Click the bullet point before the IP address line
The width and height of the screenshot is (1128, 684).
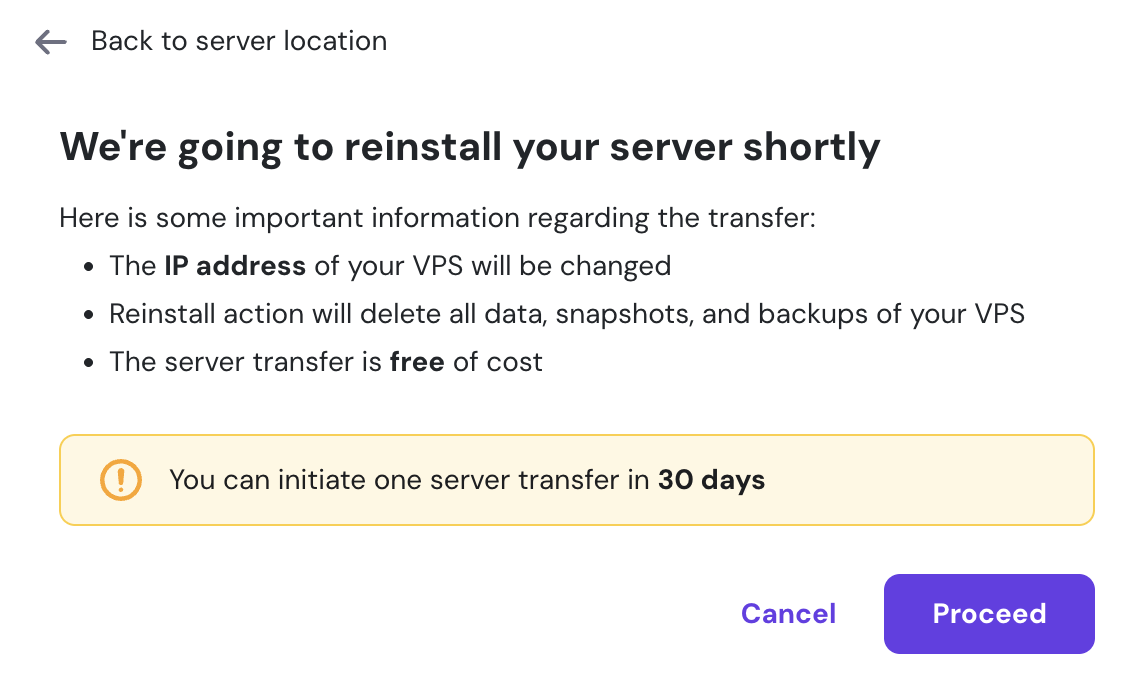tap(89, 268)
